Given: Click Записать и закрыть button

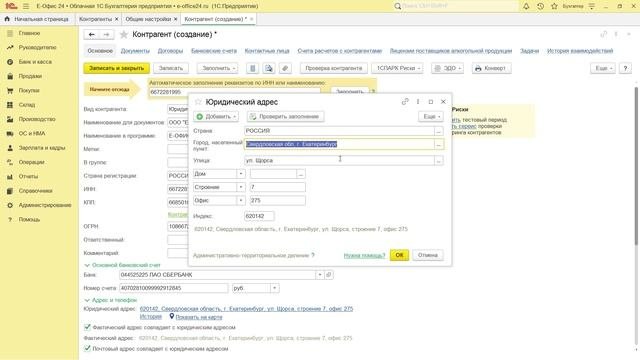Looking at the screenshot, I should click(x=116, y=68).
